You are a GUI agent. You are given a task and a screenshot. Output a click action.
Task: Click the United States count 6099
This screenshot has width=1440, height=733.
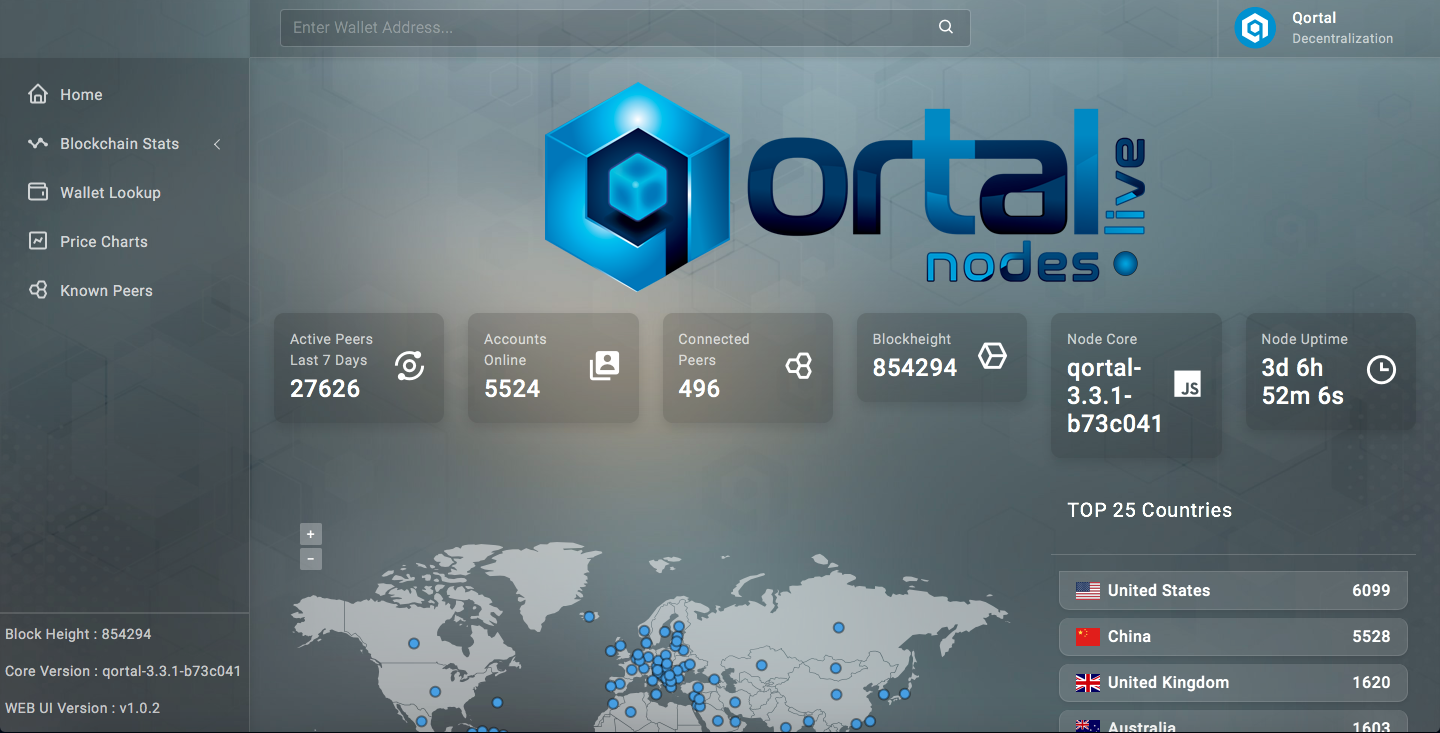coord(1371,591)
